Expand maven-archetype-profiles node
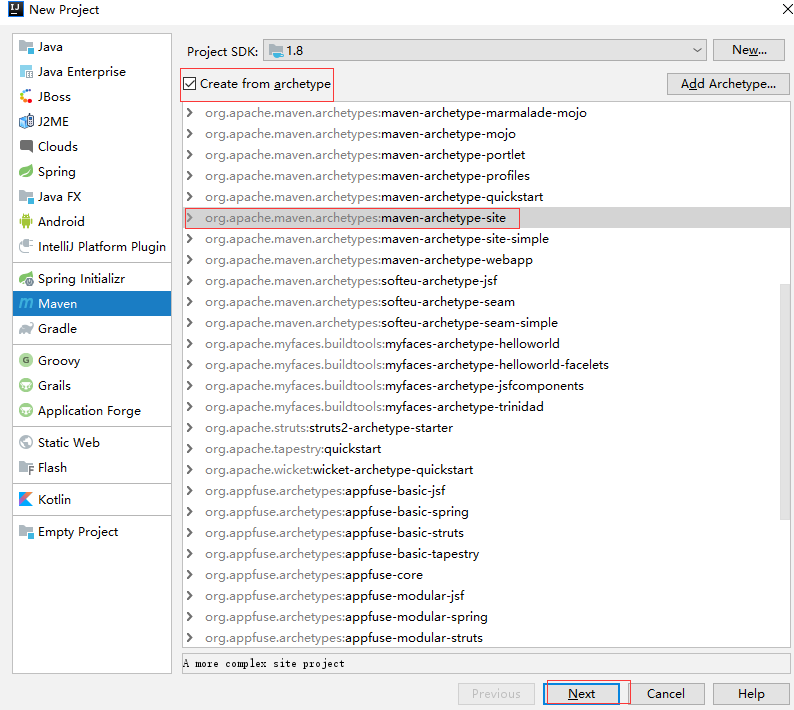The height and width of the screenshot is (710, 794). (x=189, y=176)
